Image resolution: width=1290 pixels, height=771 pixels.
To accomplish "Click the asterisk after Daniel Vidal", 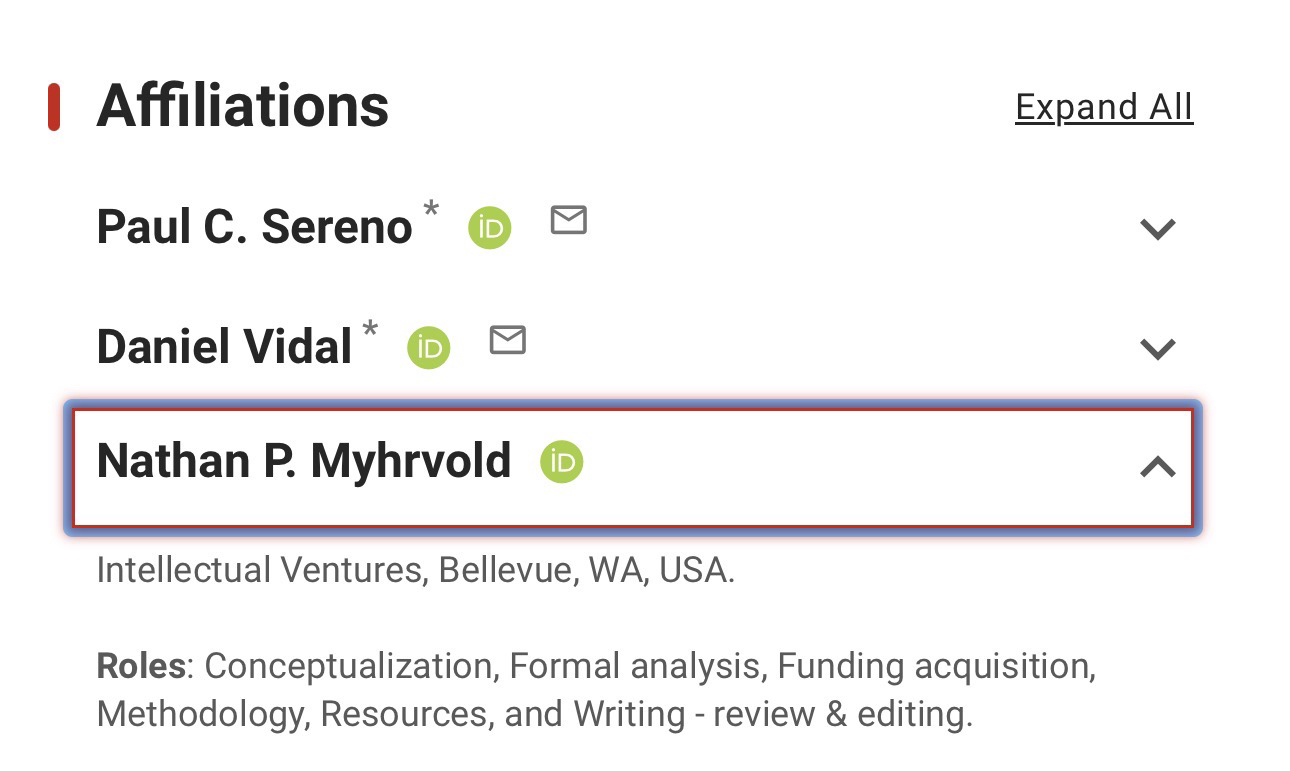I will pos(370,331).
